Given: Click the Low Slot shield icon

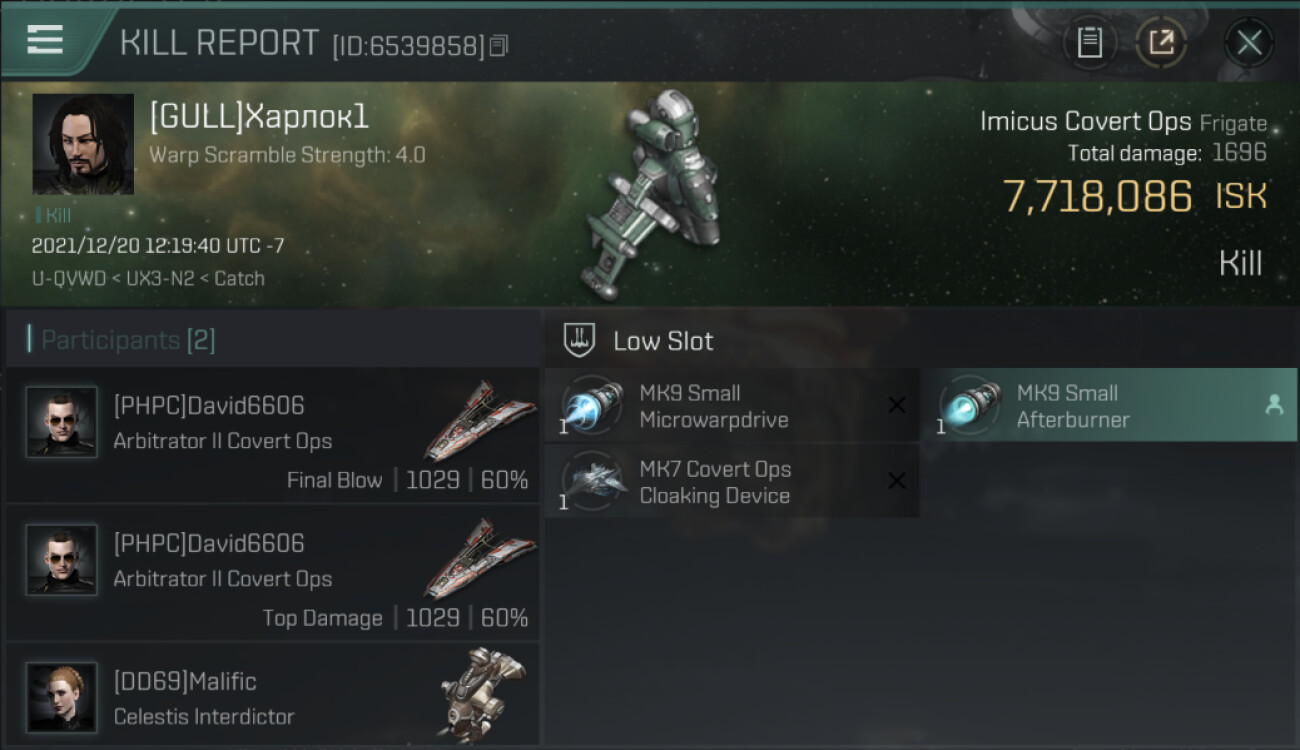Looking at the screenshot, I should pyautogui.click(x=580, y=340).
